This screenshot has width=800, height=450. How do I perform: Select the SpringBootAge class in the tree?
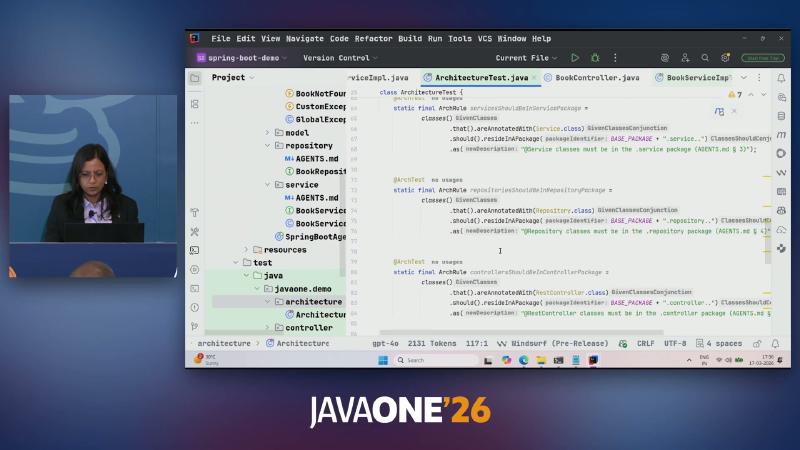point(310,237)
